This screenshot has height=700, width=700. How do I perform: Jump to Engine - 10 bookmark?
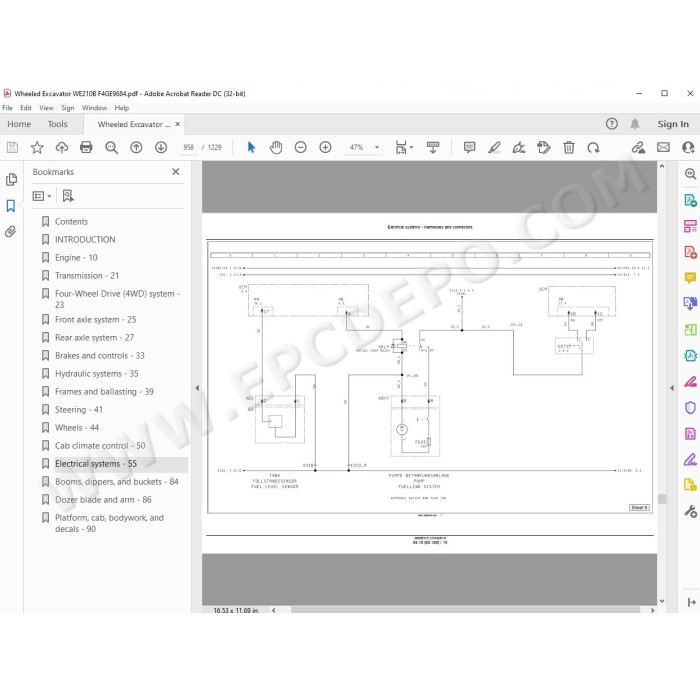coord(76,258)
